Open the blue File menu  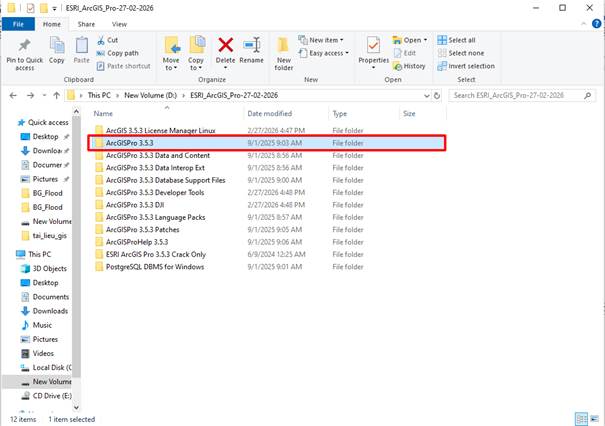(19, 23)
